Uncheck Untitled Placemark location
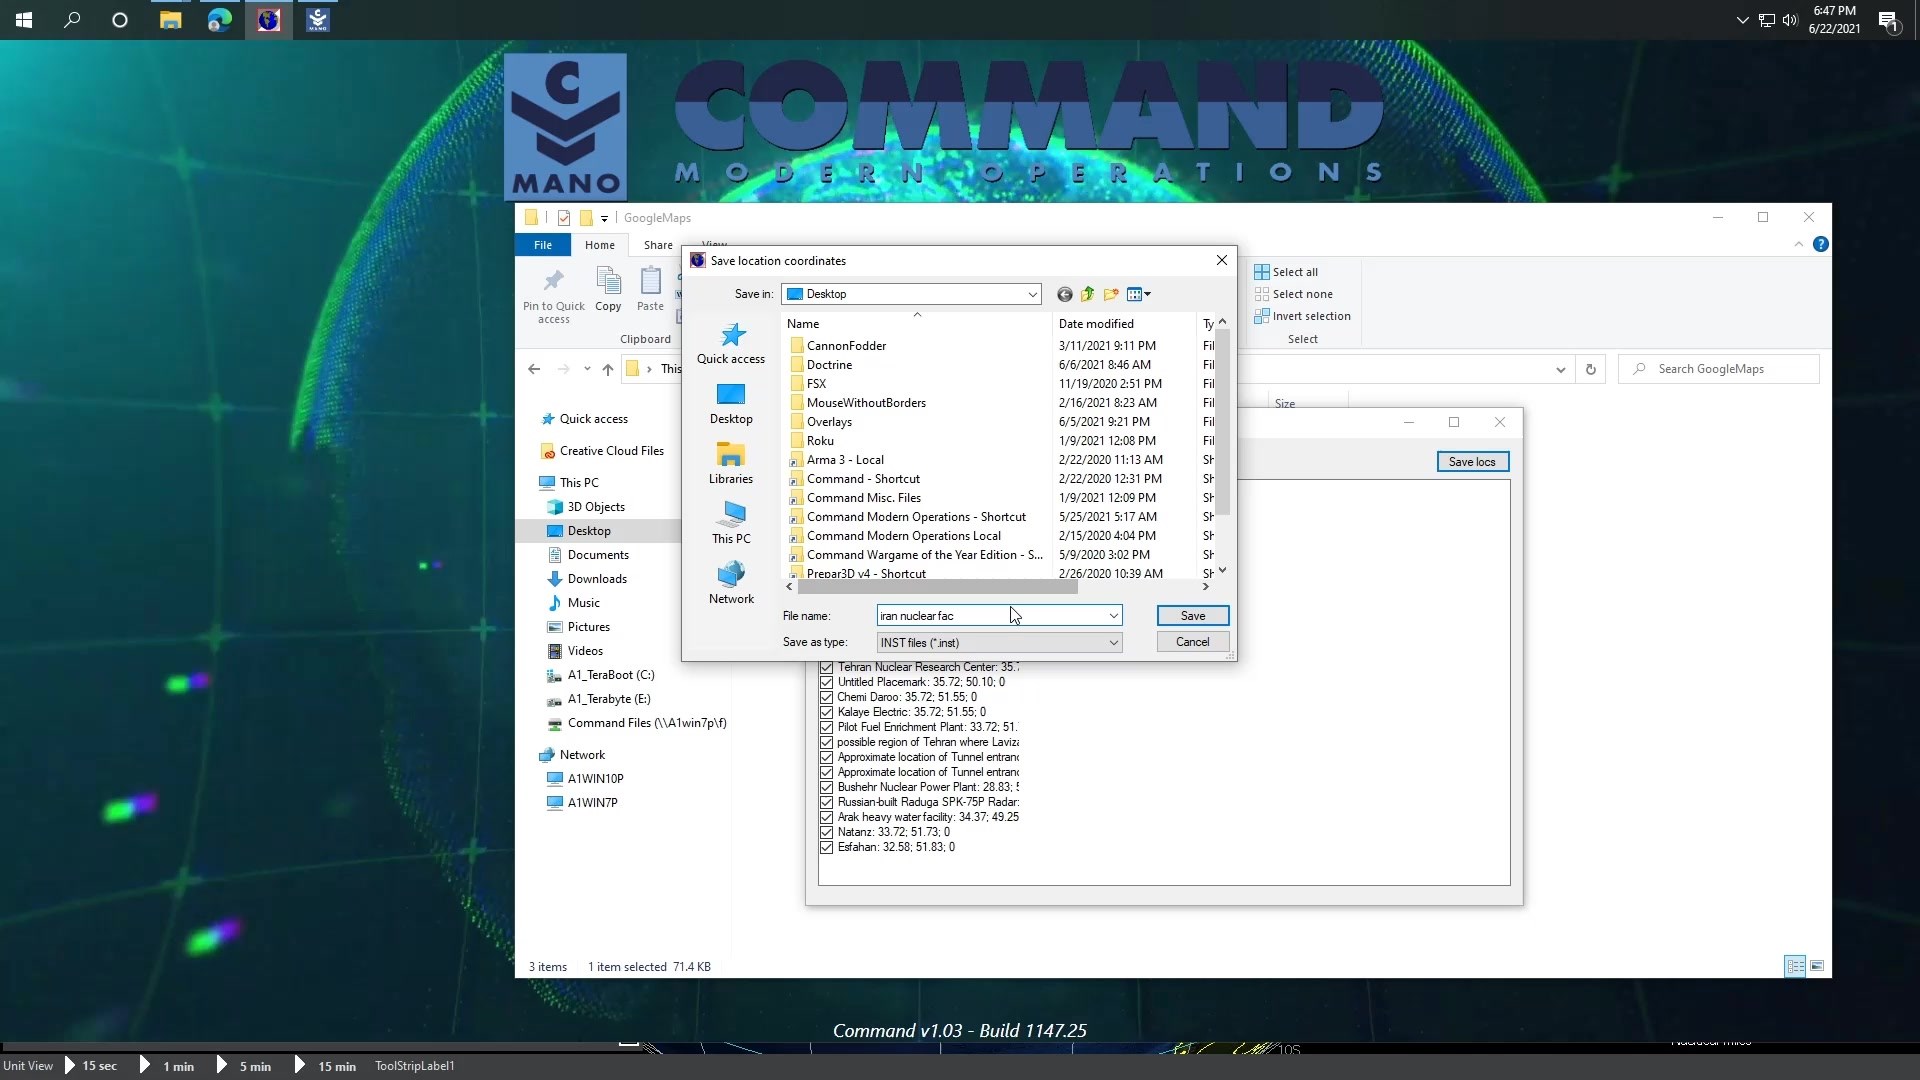1920x1080 pixels. [x=826, y=682]
